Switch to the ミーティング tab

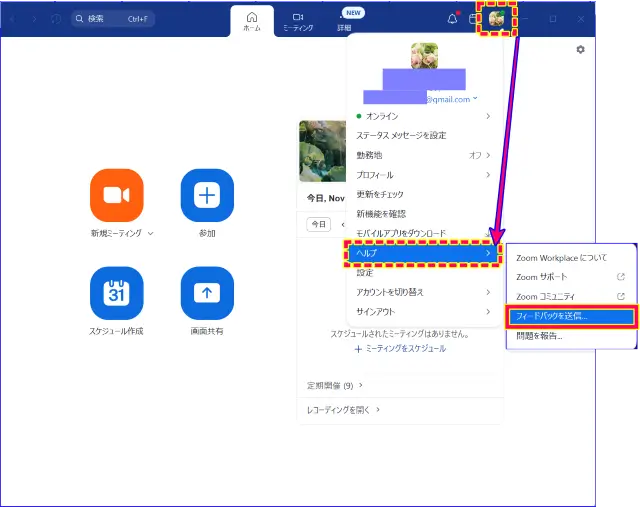click(x=298, y=21)
